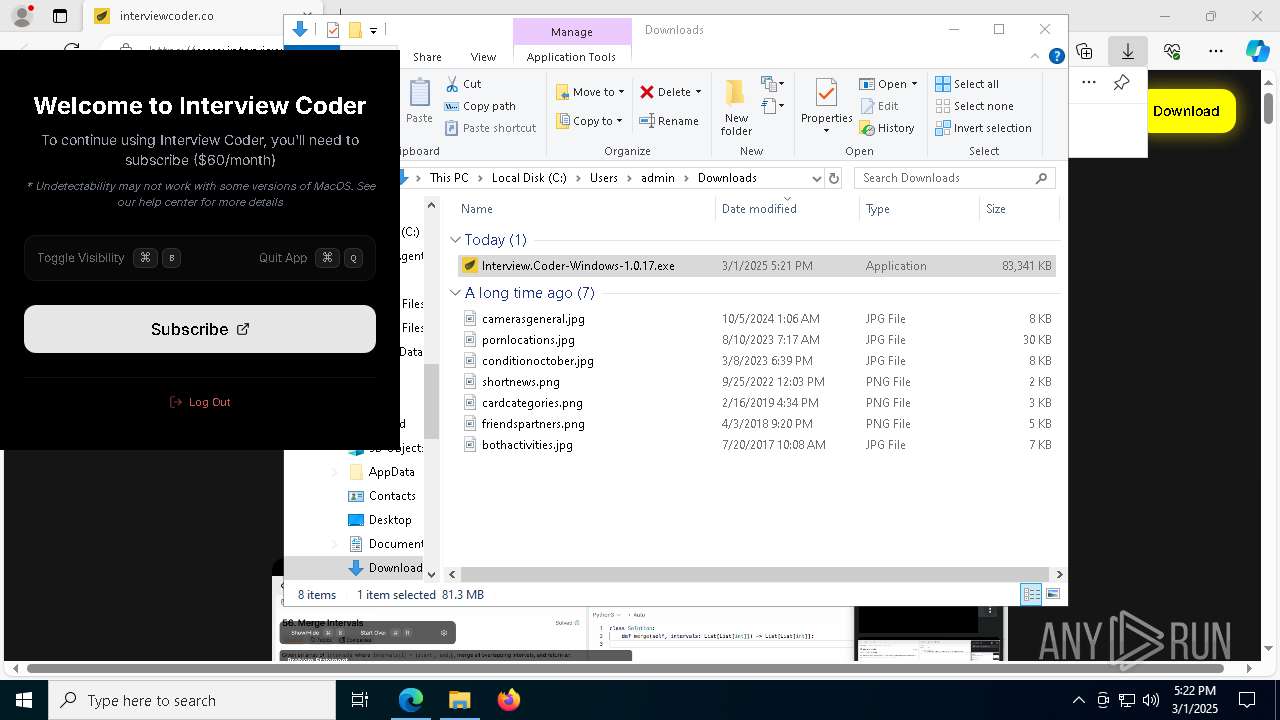This screenshot has width=1280, height=720.
Task: Click Task View taskbar icon
Action: pyautogui.click(x=360, y=700)
